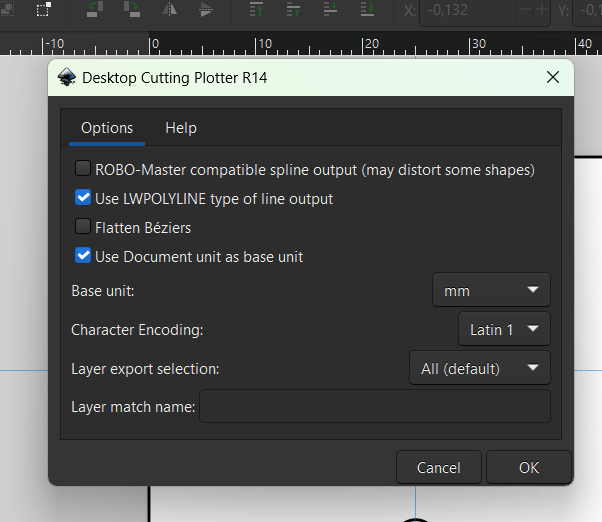Screen dimensions: 602x522
Task: Click the Inkscape logo in dialog title
Action: click(x=66, y=77)
